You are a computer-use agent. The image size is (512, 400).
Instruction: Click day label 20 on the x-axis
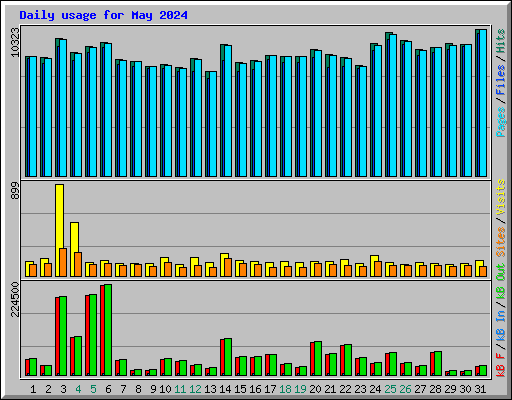pos(315,389)
